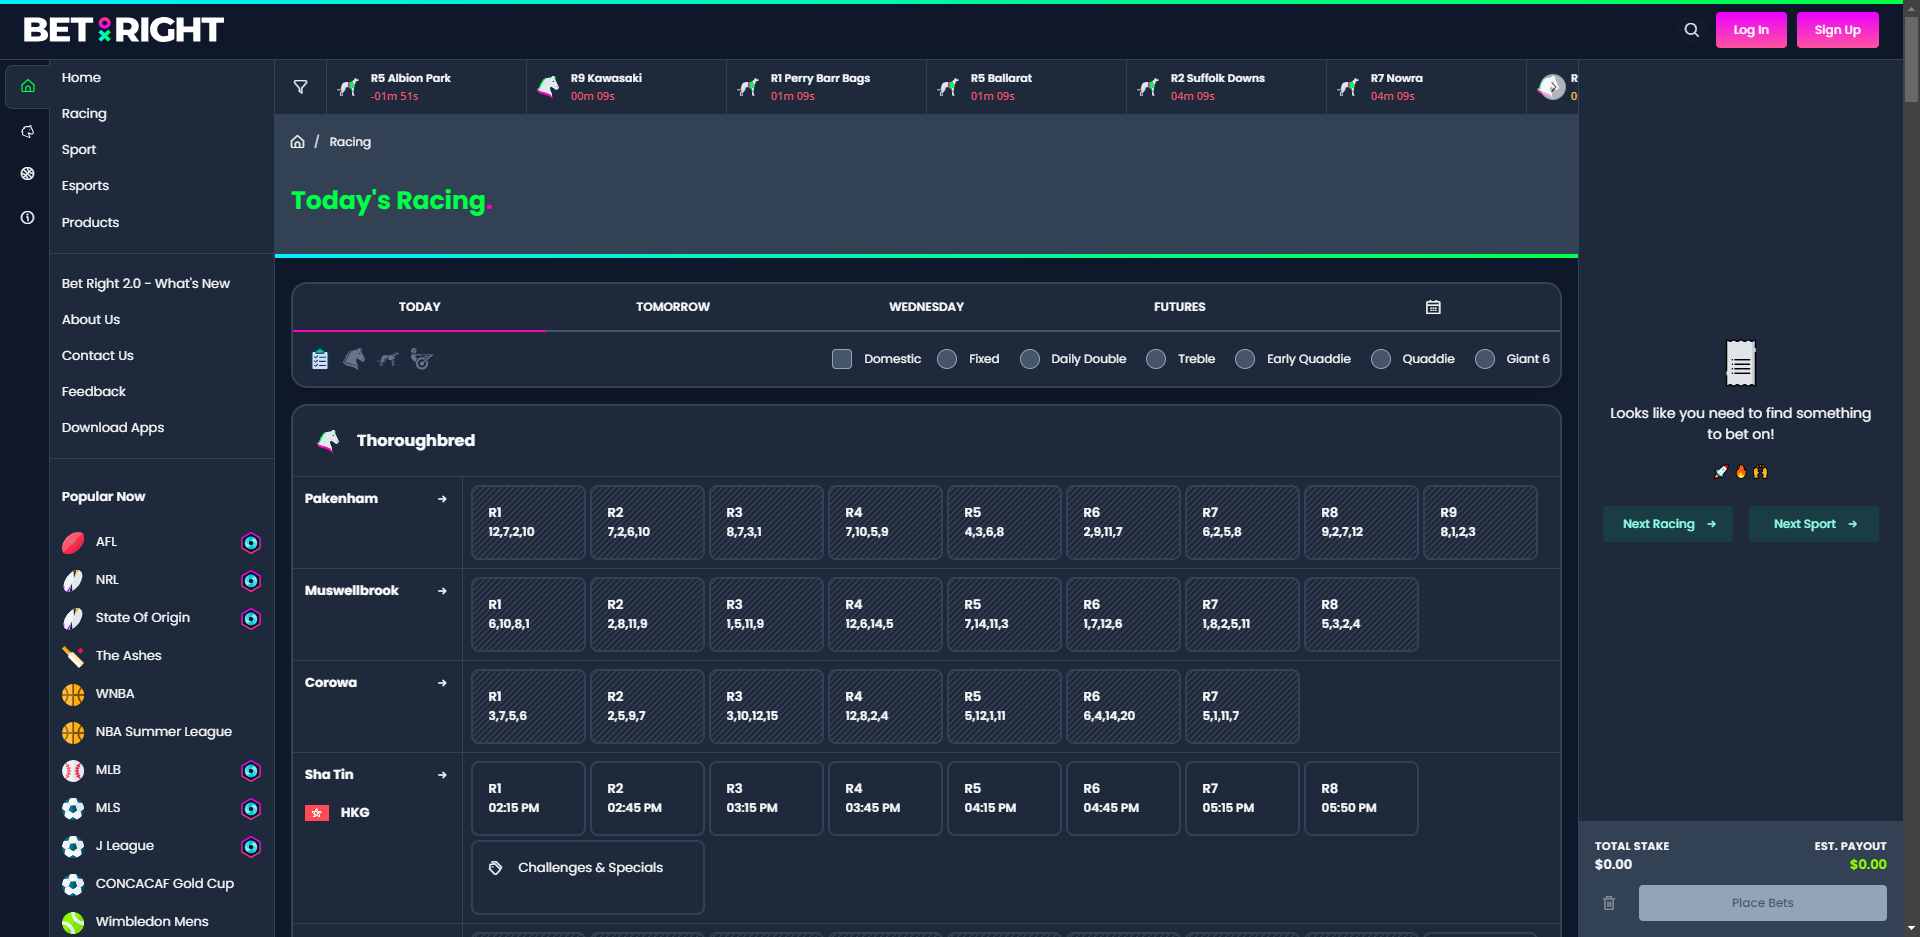Open the search magnifier icon
The width and height of the screenshot is (1920, 937).
pyautogui.click(x=1691, y=30)
